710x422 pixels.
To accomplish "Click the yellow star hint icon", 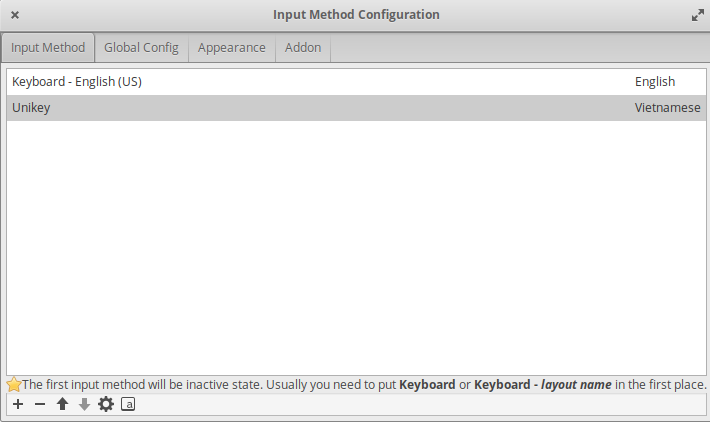I will coord(14,384).
